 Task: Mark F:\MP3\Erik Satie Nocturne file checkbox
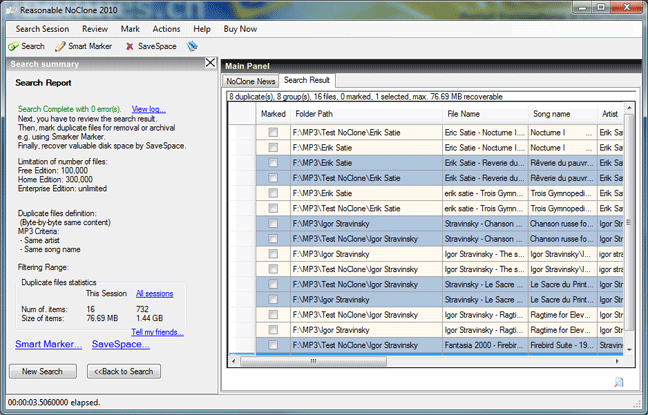tap(273, 148)
